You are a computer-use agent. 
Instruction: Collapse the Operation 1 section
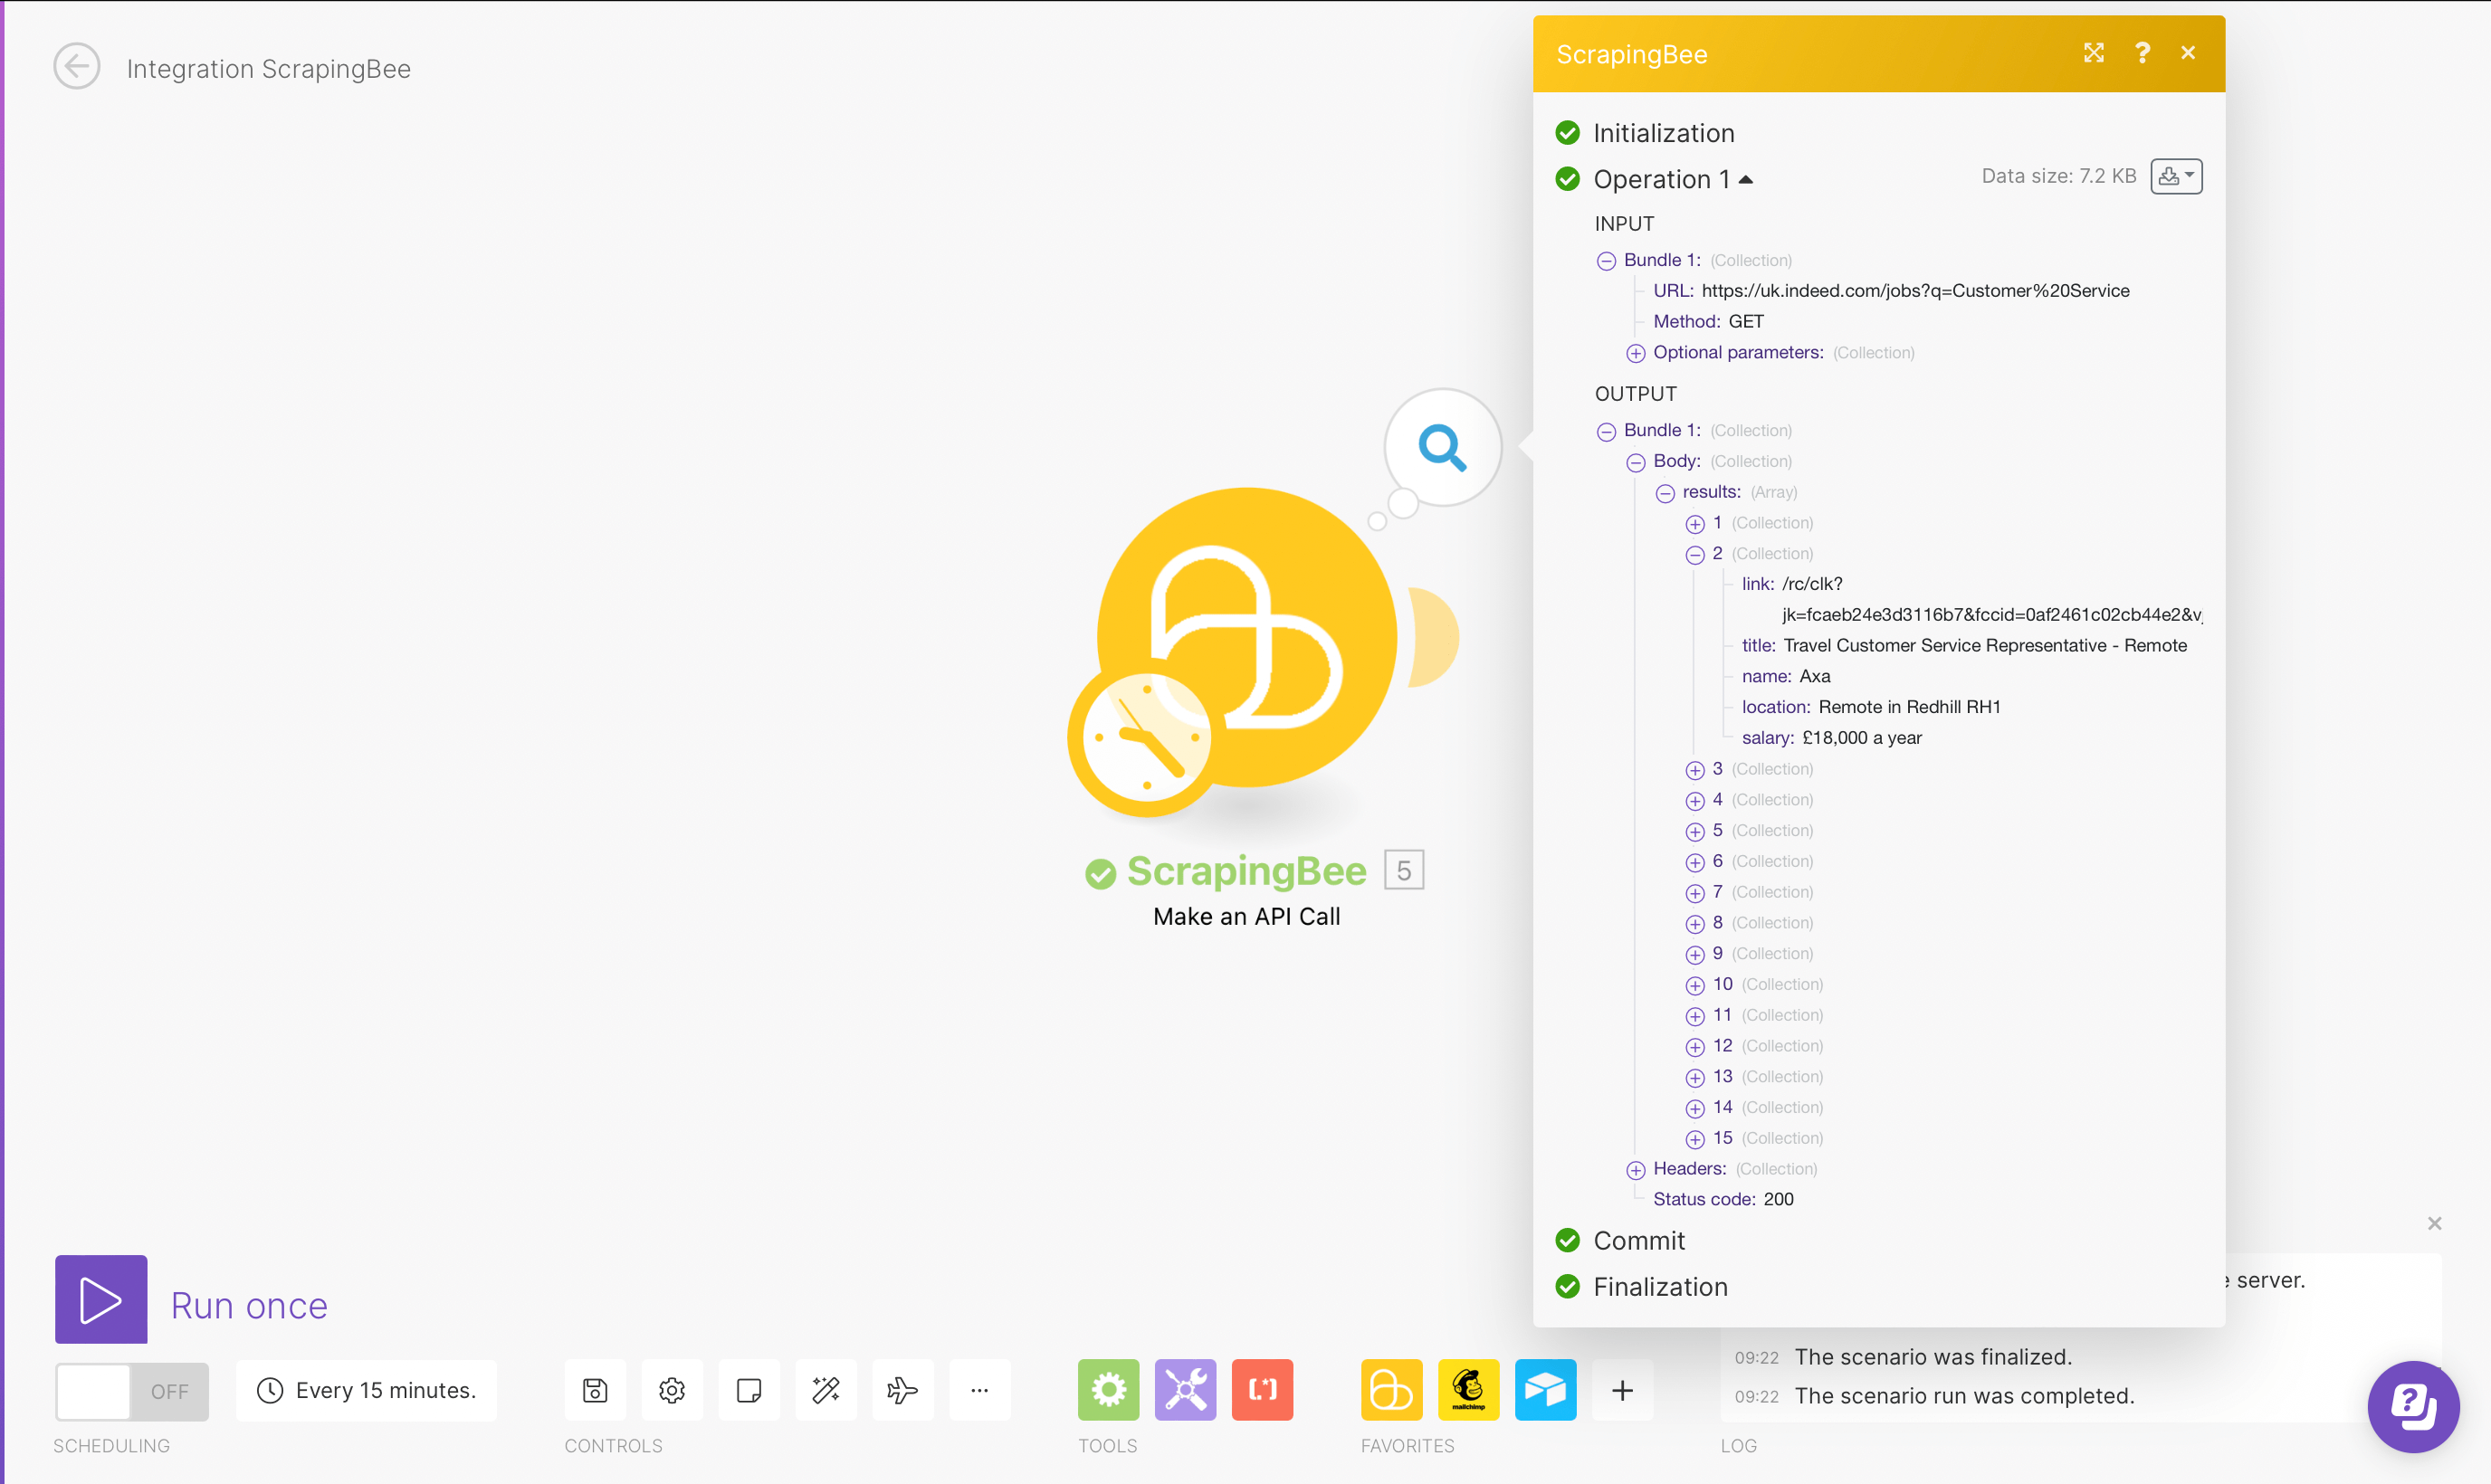1746,180
